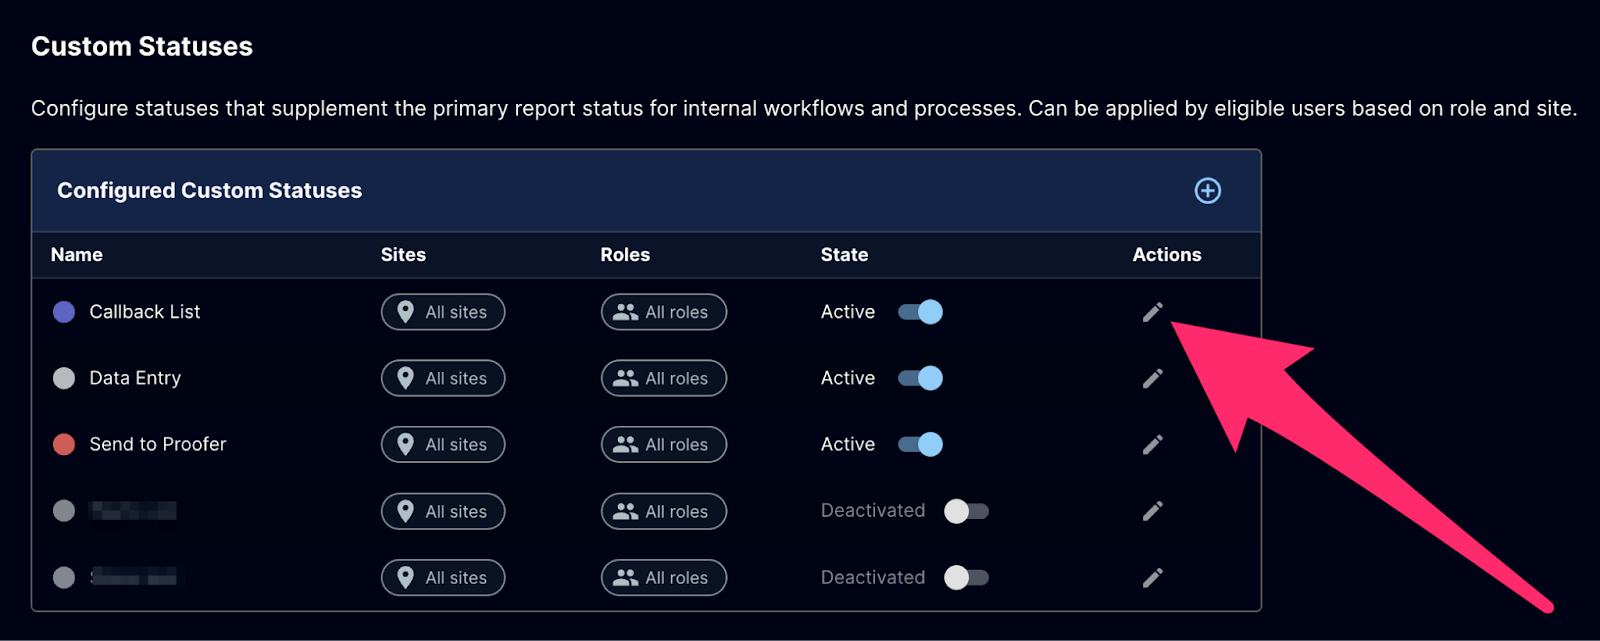
Task: Click the Deactivated label in the fourth row
Action: point(873,511)
